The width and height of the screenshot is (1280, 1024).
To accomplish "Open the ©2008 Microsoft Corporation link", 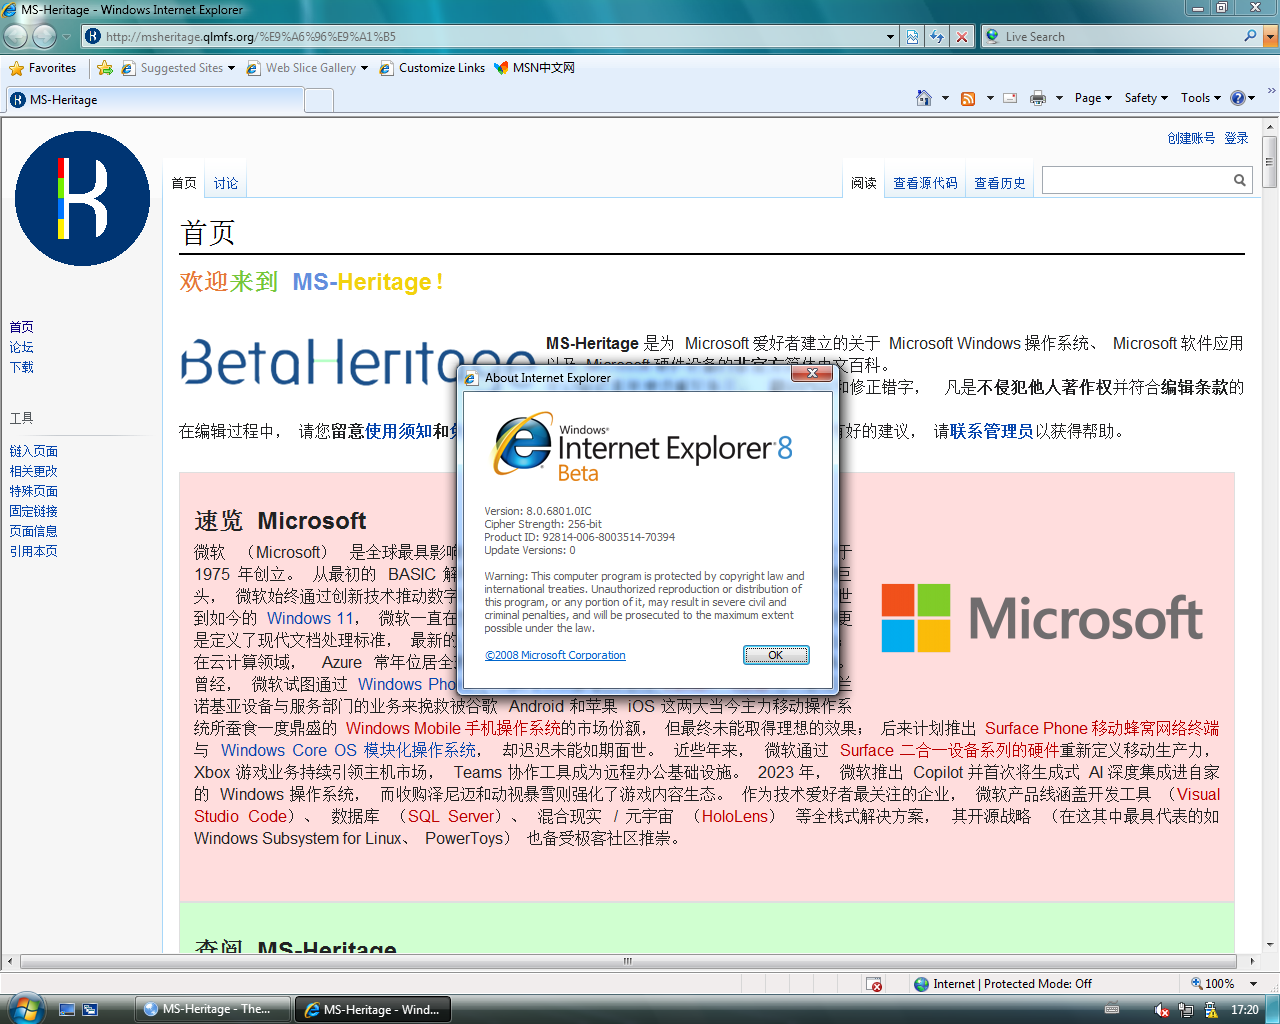I will [x=555, y=655].
